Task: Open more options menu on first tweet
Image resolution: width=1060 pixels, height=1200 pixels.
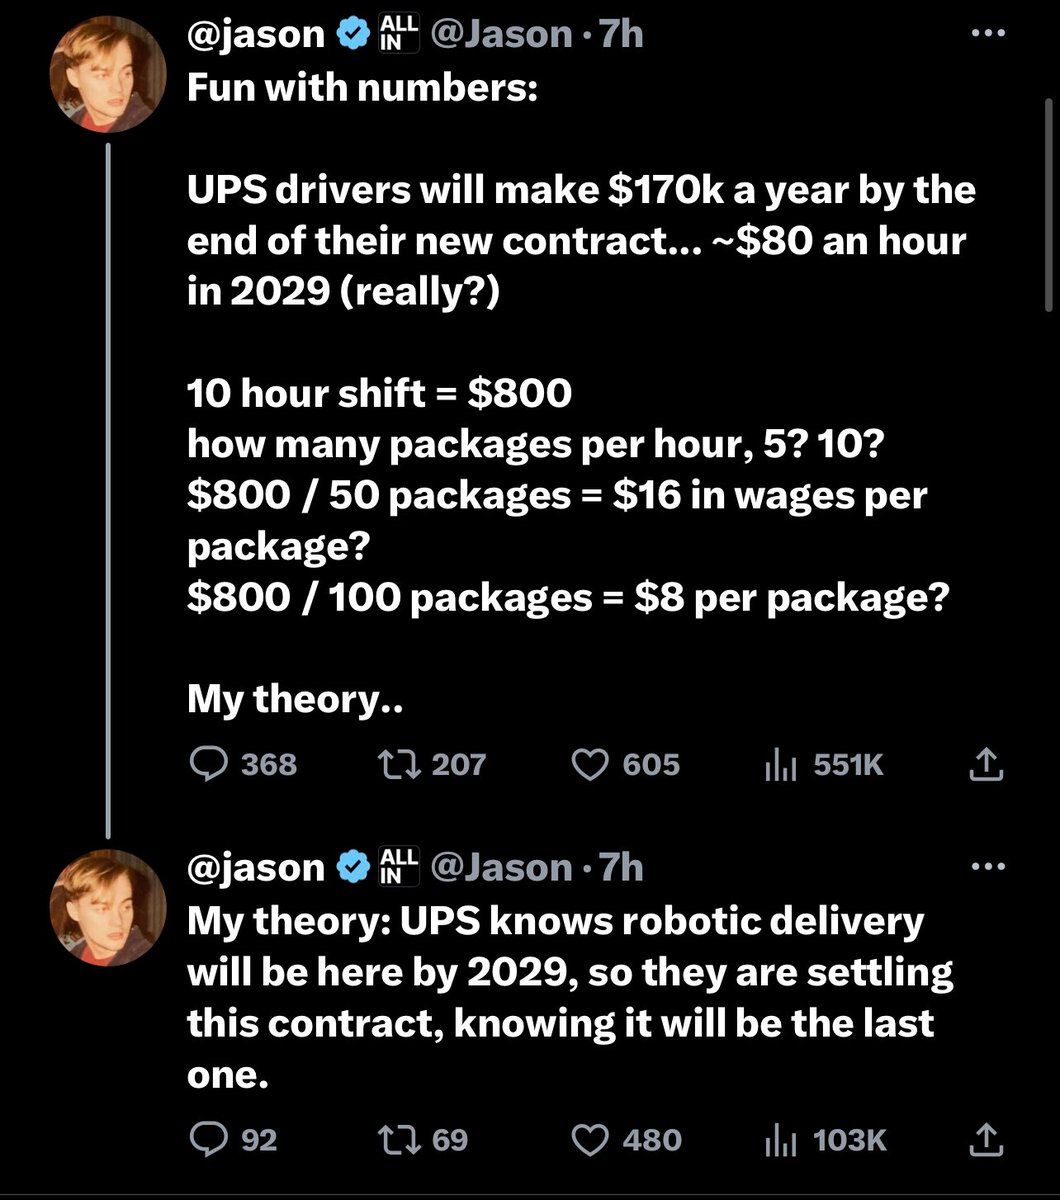Action: click(x=986, y=33)
